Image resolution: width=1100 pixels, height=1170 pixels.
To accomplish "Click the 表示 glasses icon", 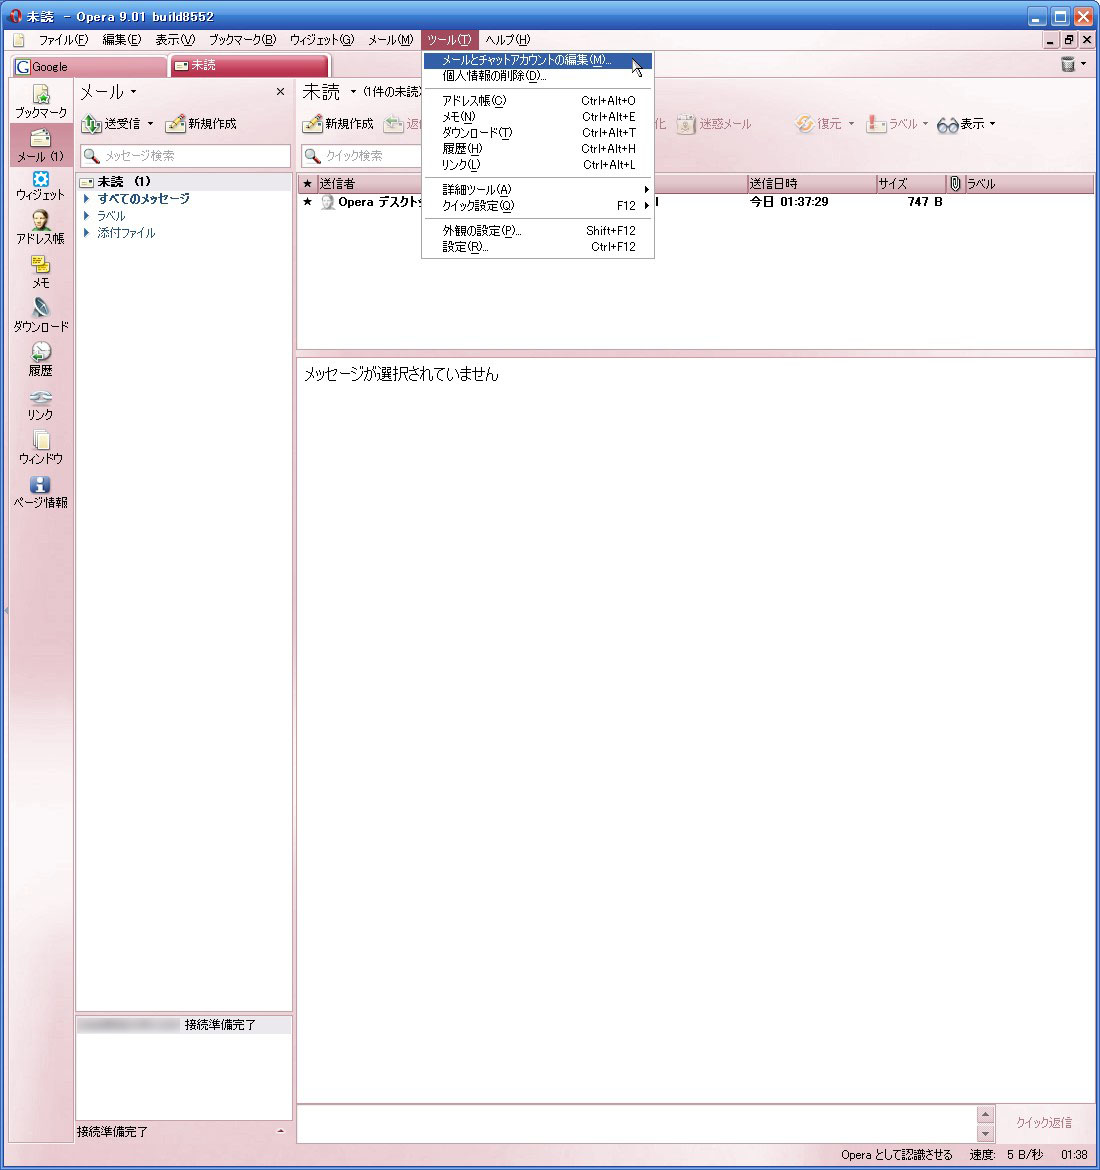I will point(948,125).
